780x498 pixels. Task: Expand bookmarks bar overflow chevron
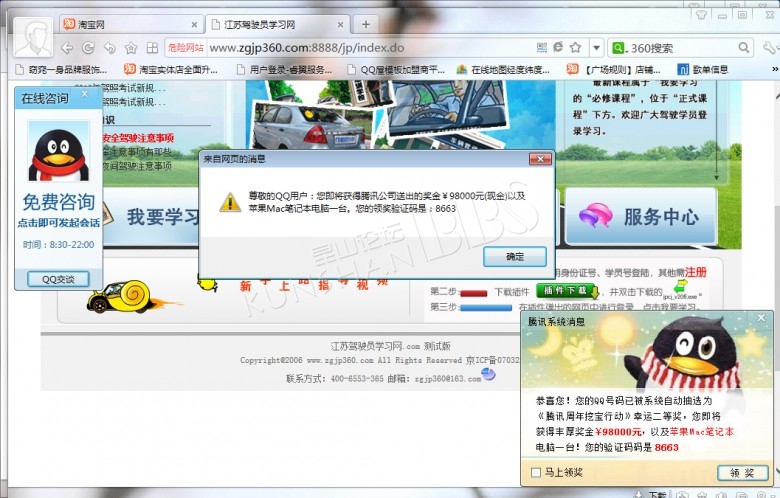click(775, 69)
